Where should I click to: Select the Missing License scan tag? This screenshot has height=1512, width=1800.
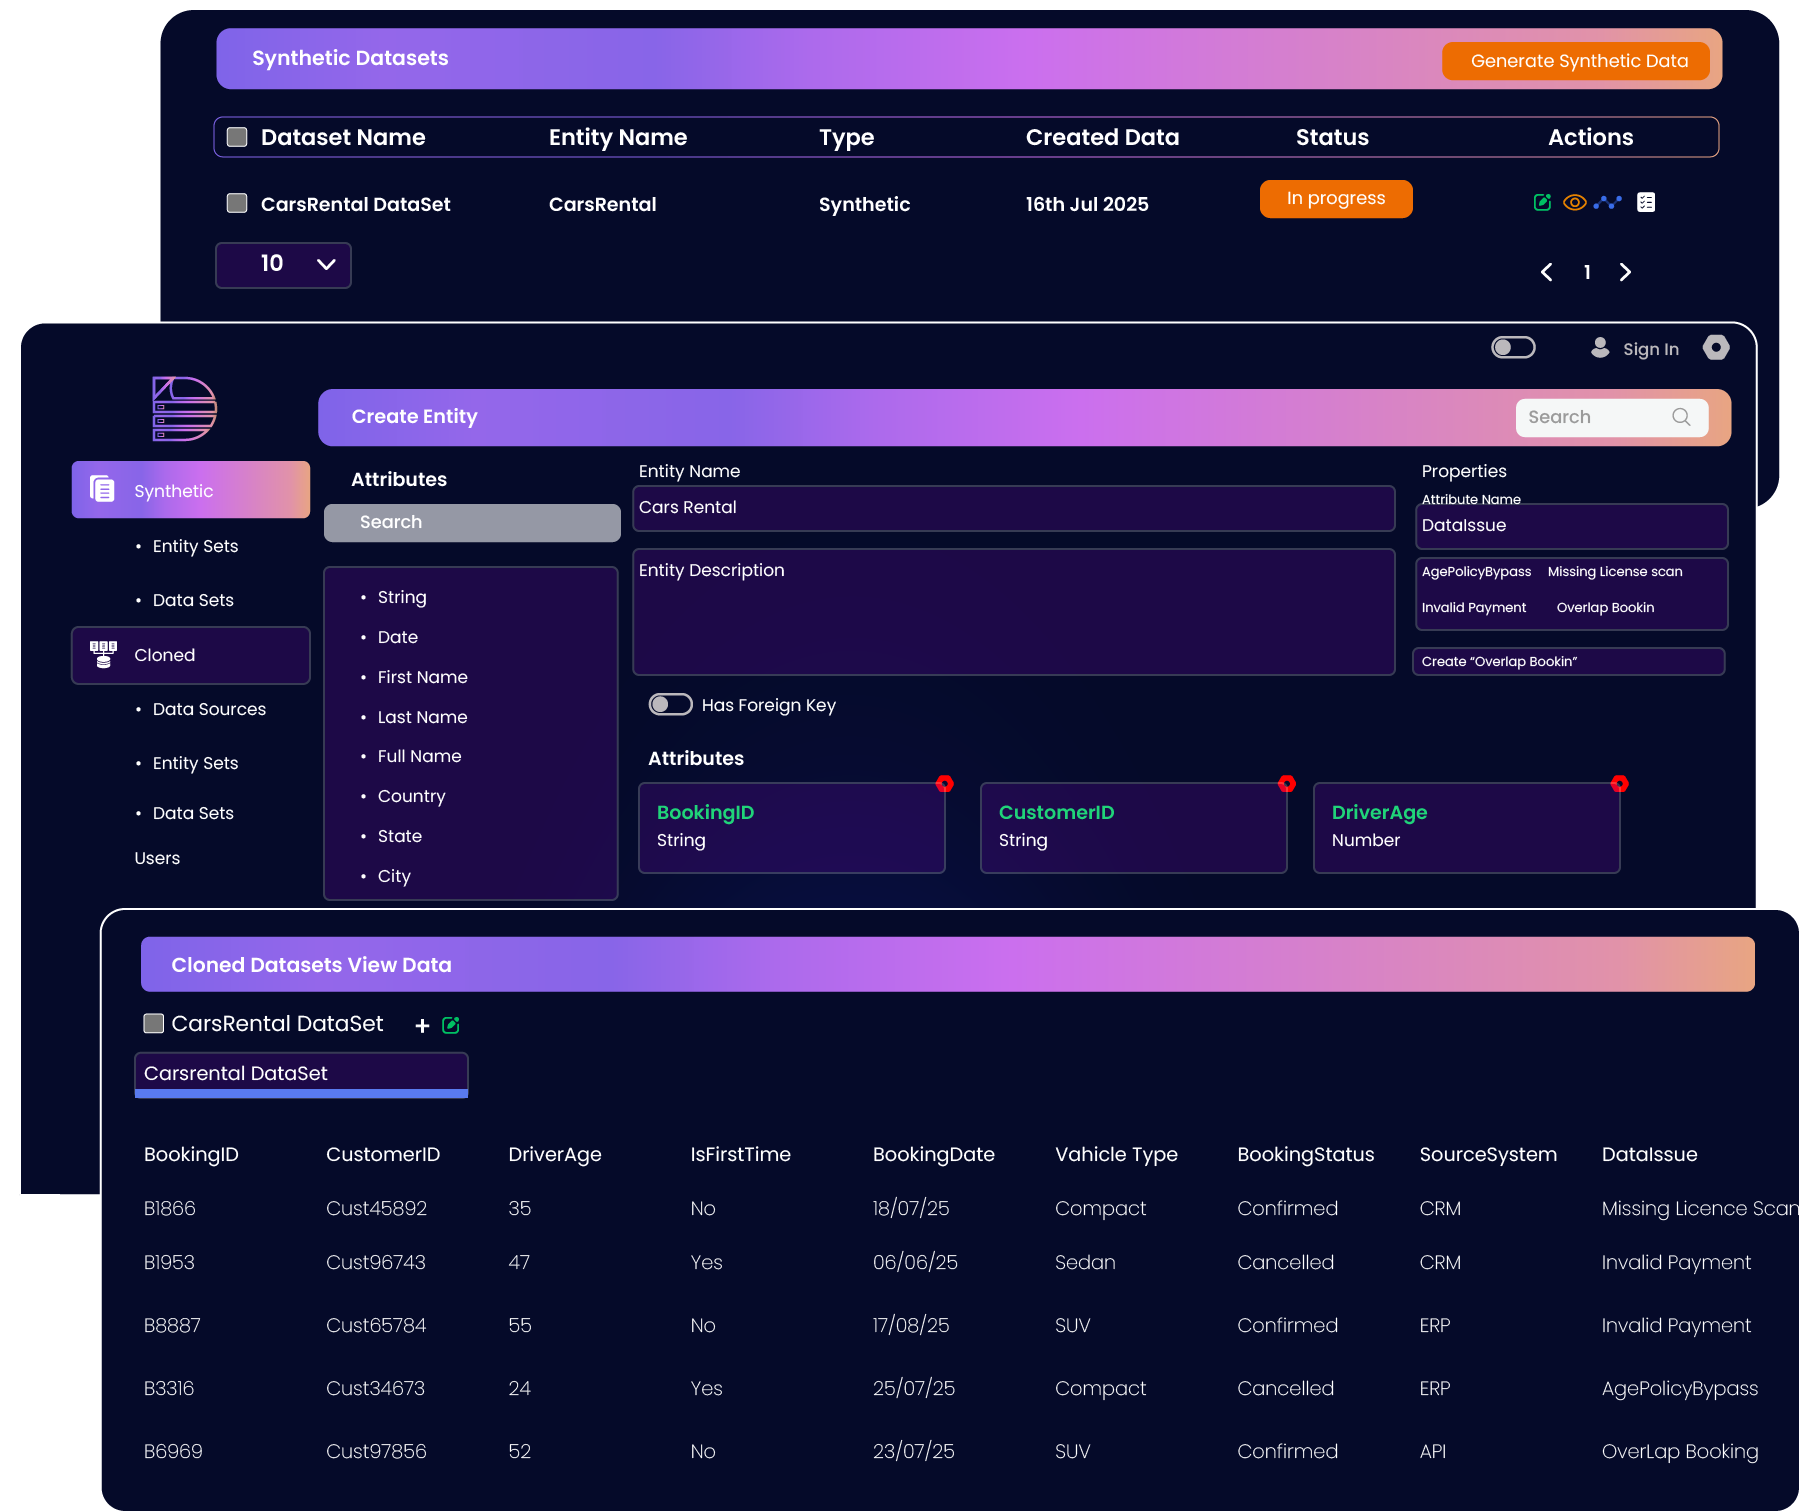pos(1615,572)
